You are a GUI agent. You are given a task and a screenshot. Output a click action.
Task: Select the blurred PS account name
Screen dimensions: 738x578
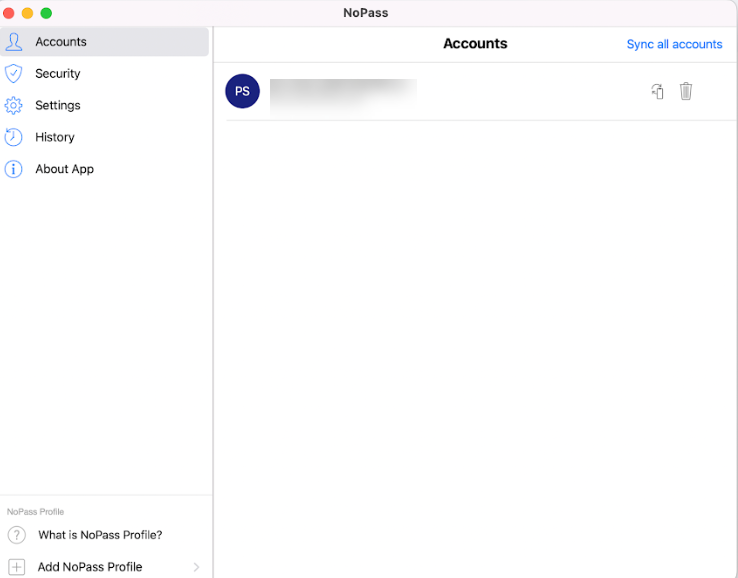[x=343, y=96]
